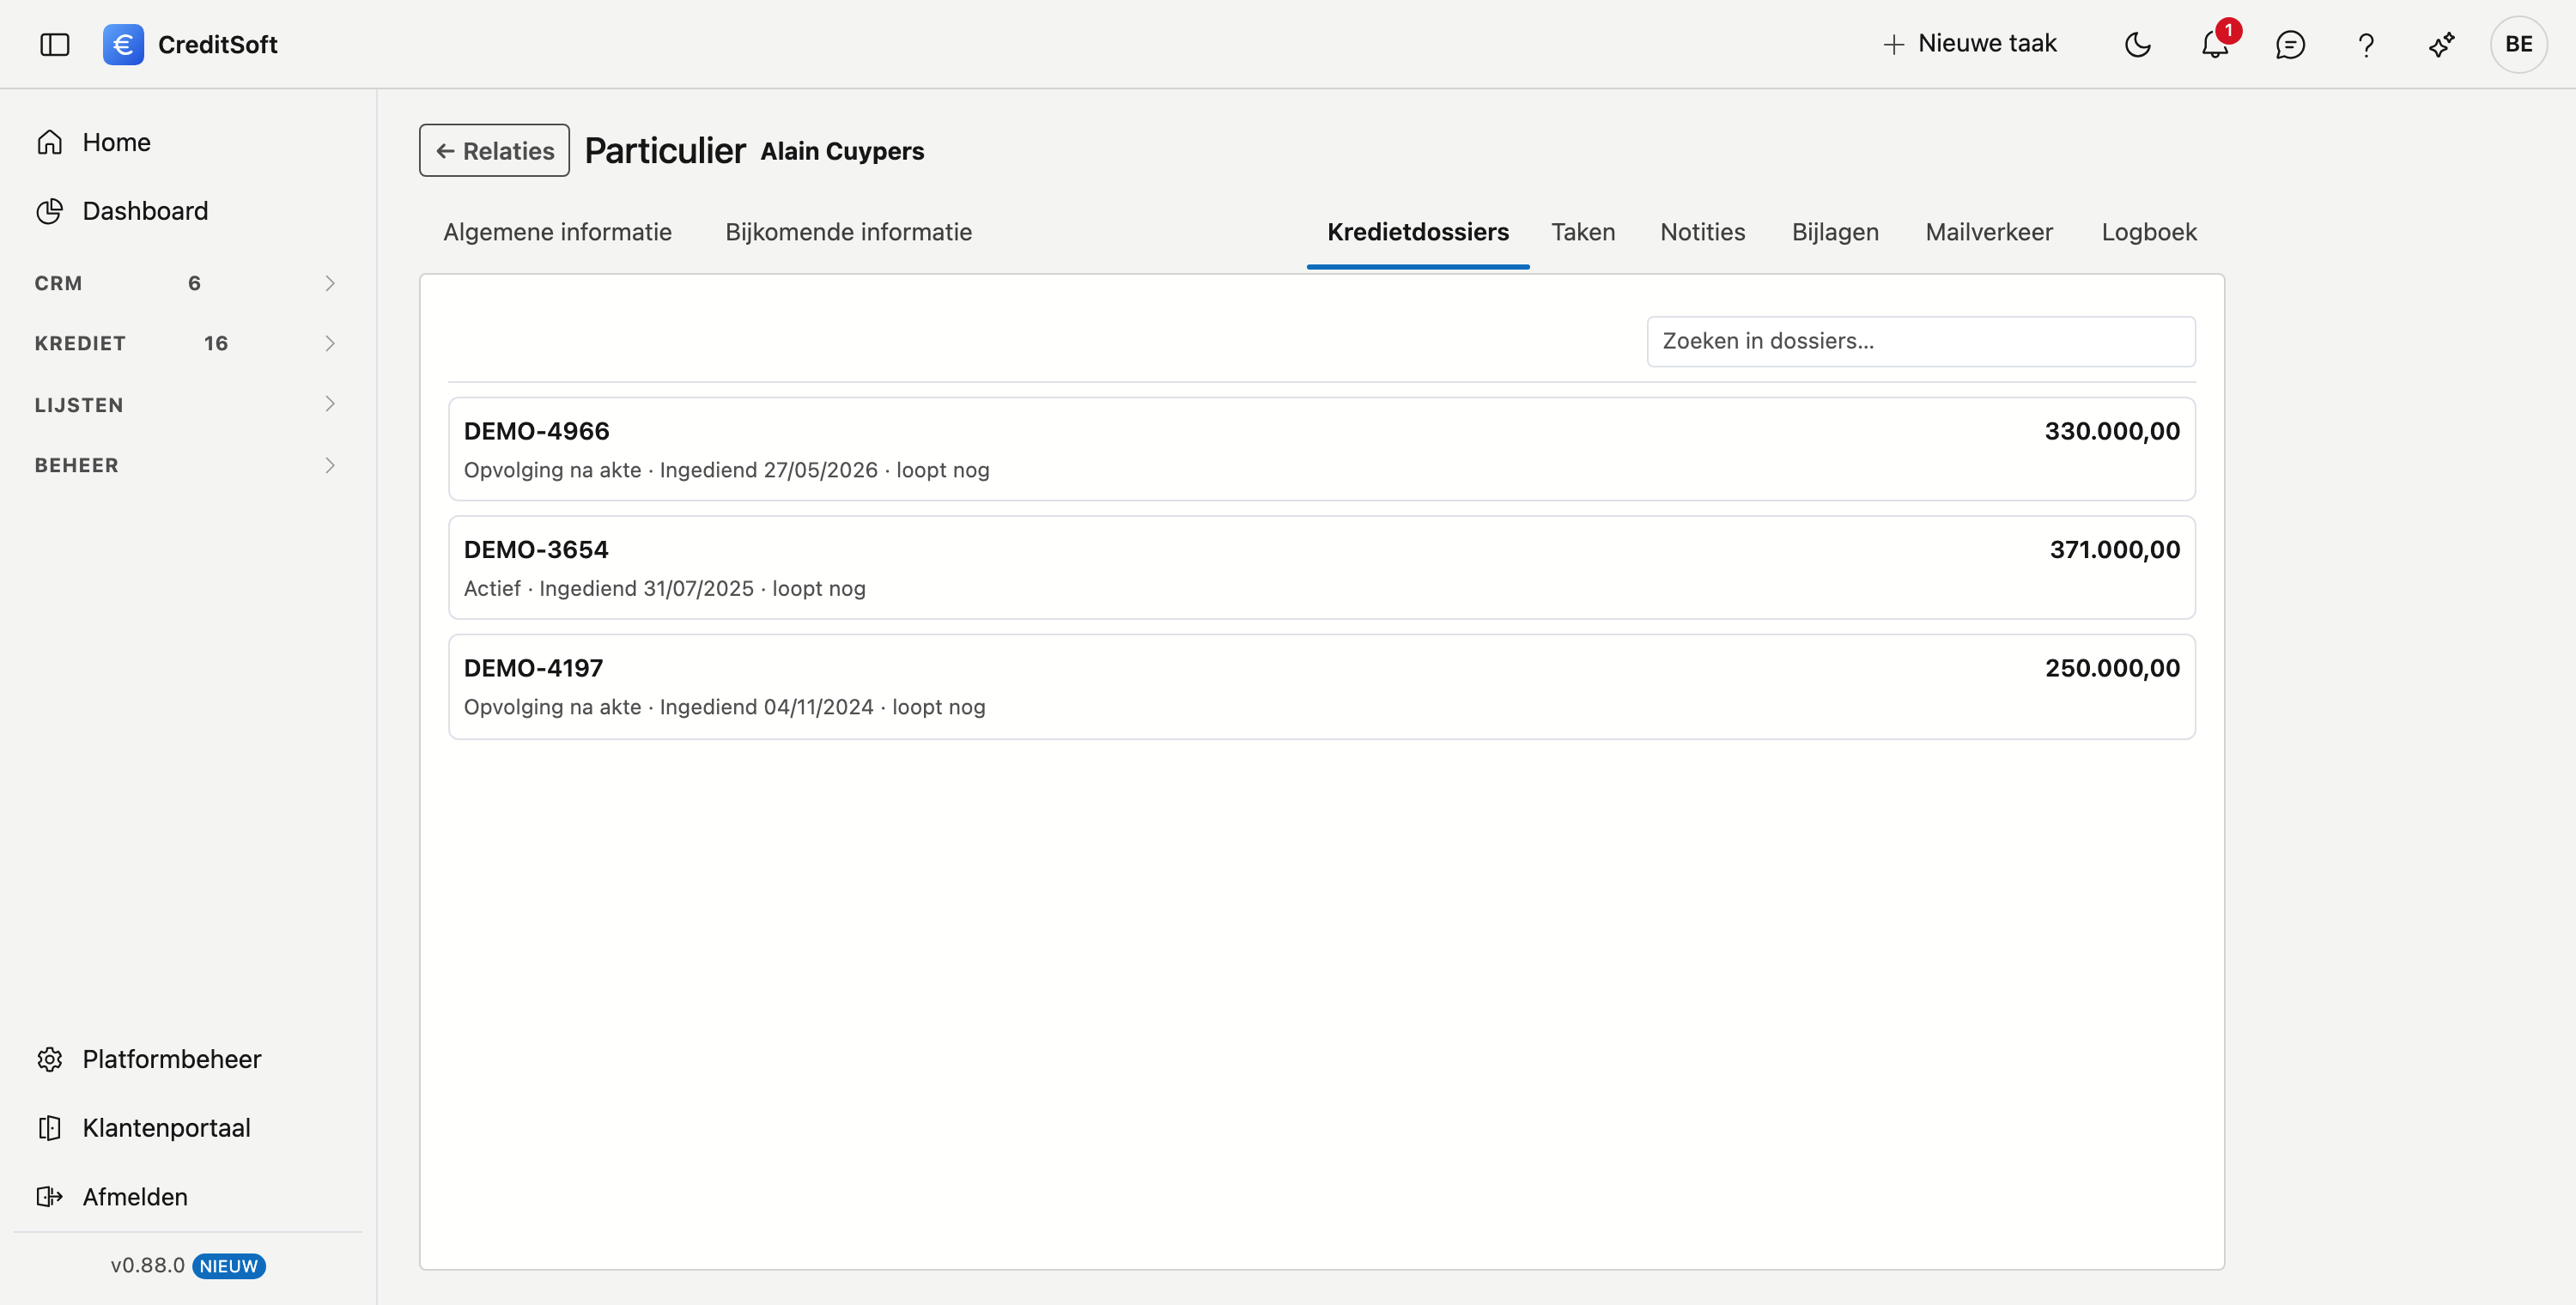Click the Ingediend 04/11/2024 status line
The image size is (2576, 1305).
[x=725, y=707]
